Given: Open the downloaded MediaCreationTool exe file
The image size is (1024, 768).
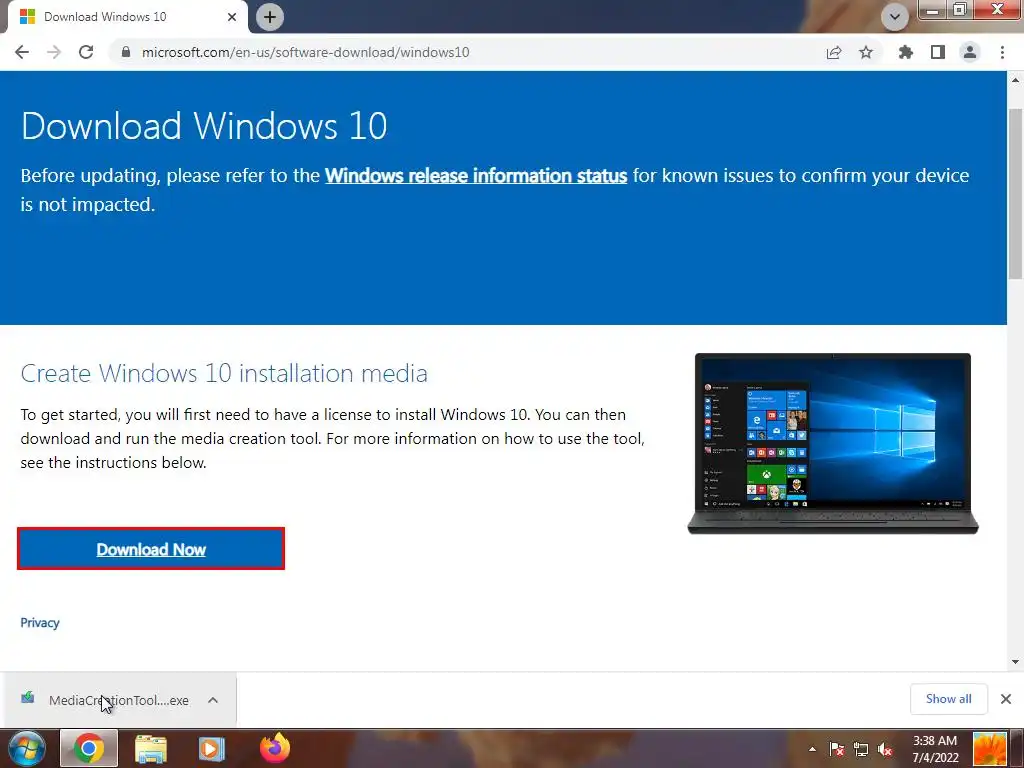Looking at the screenshot, I should (x=118, y=700).
